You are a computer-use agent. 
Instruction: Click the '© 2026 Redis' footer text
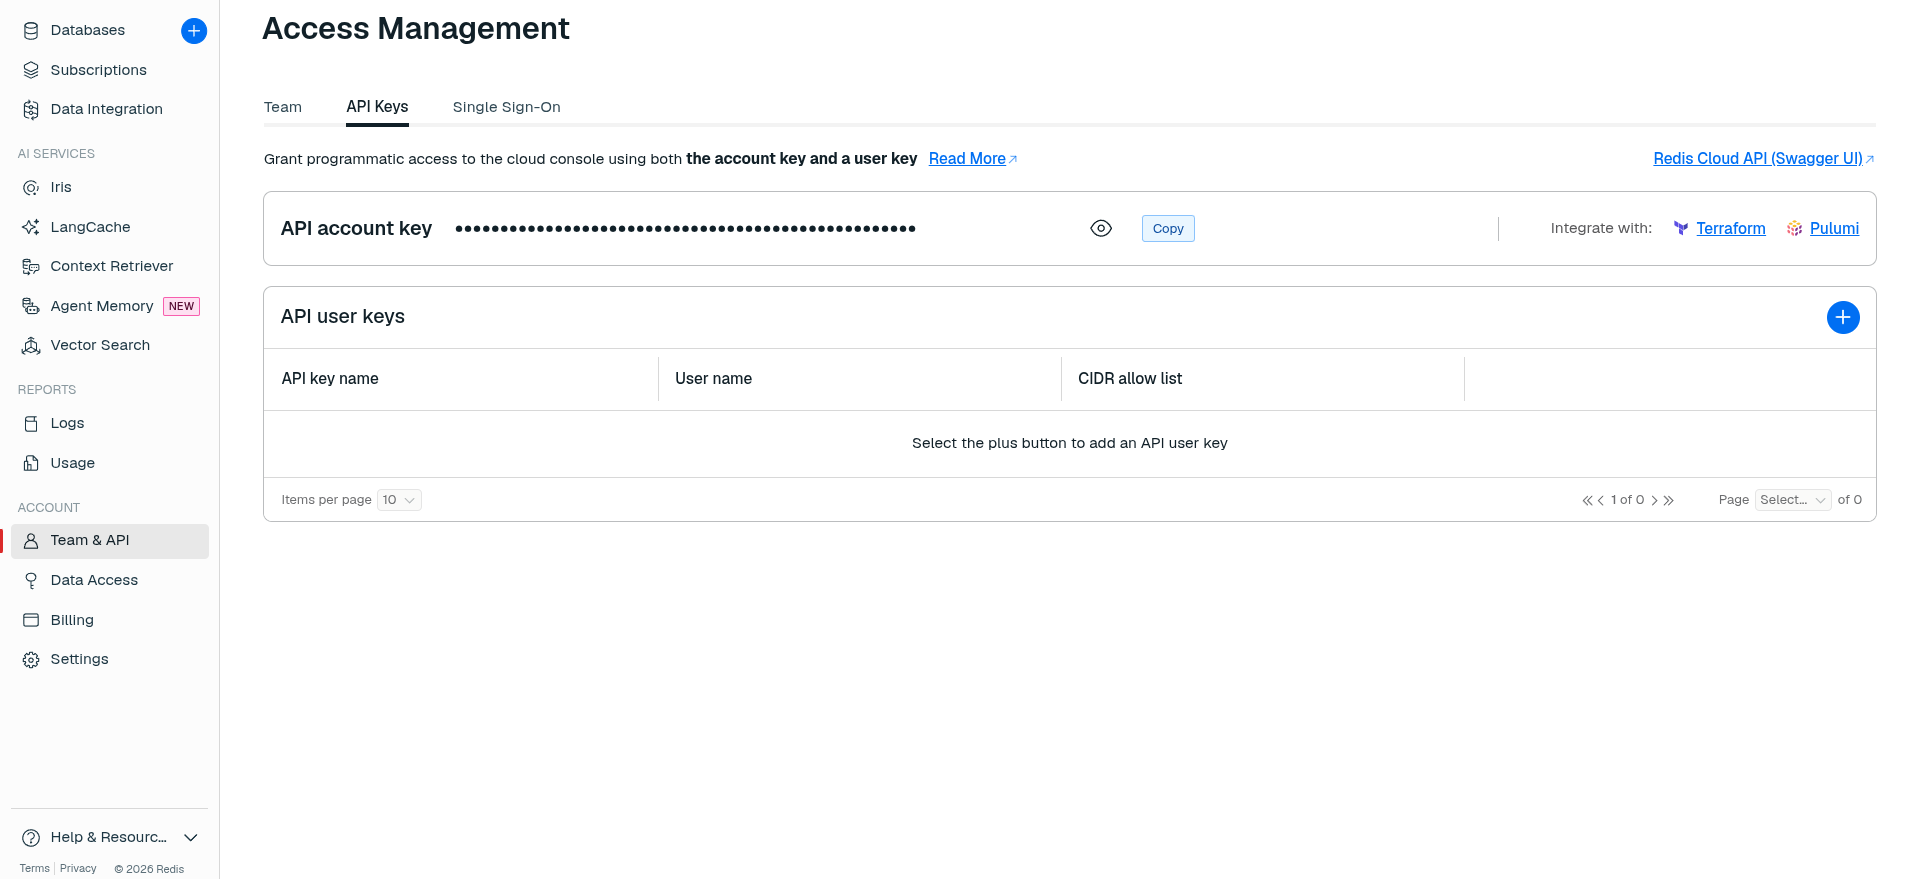149,869
